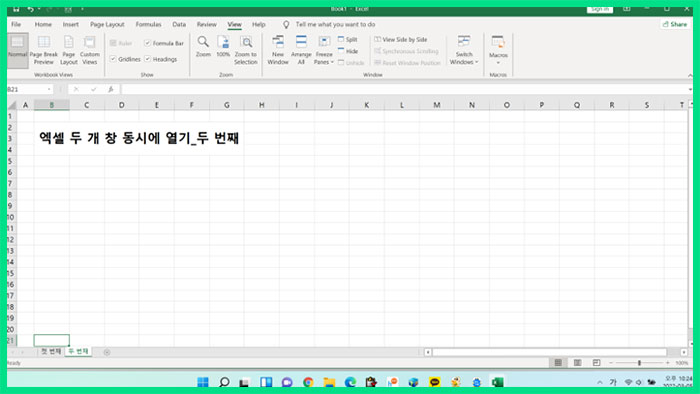Viewport: 700px width, 394px height.
Task: Click horizontal scrollbar left arrow
Action: tap(428, 352)
